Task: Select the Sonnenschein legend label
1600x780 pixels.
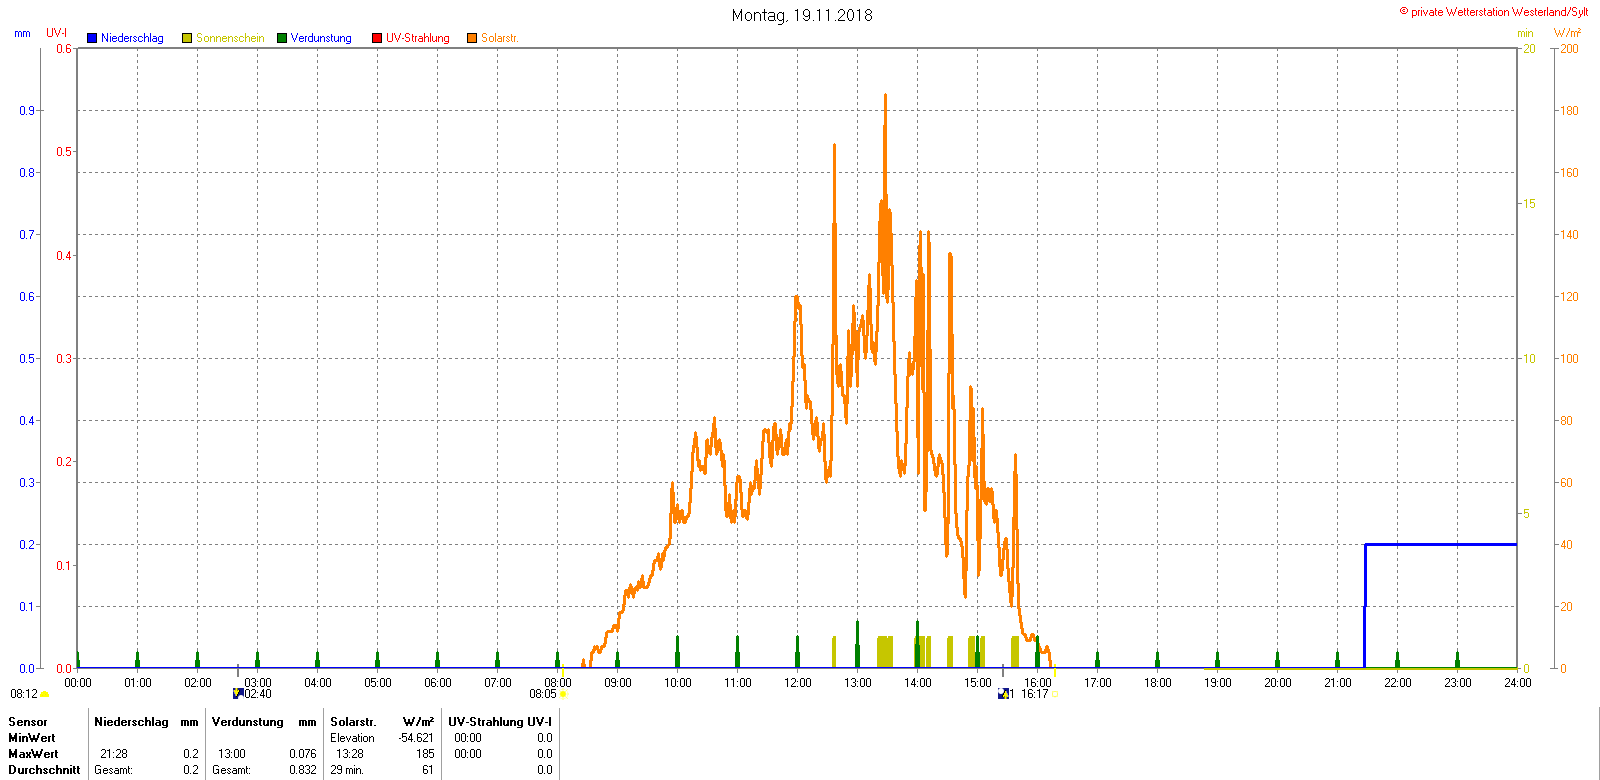Action: point(230,38)
